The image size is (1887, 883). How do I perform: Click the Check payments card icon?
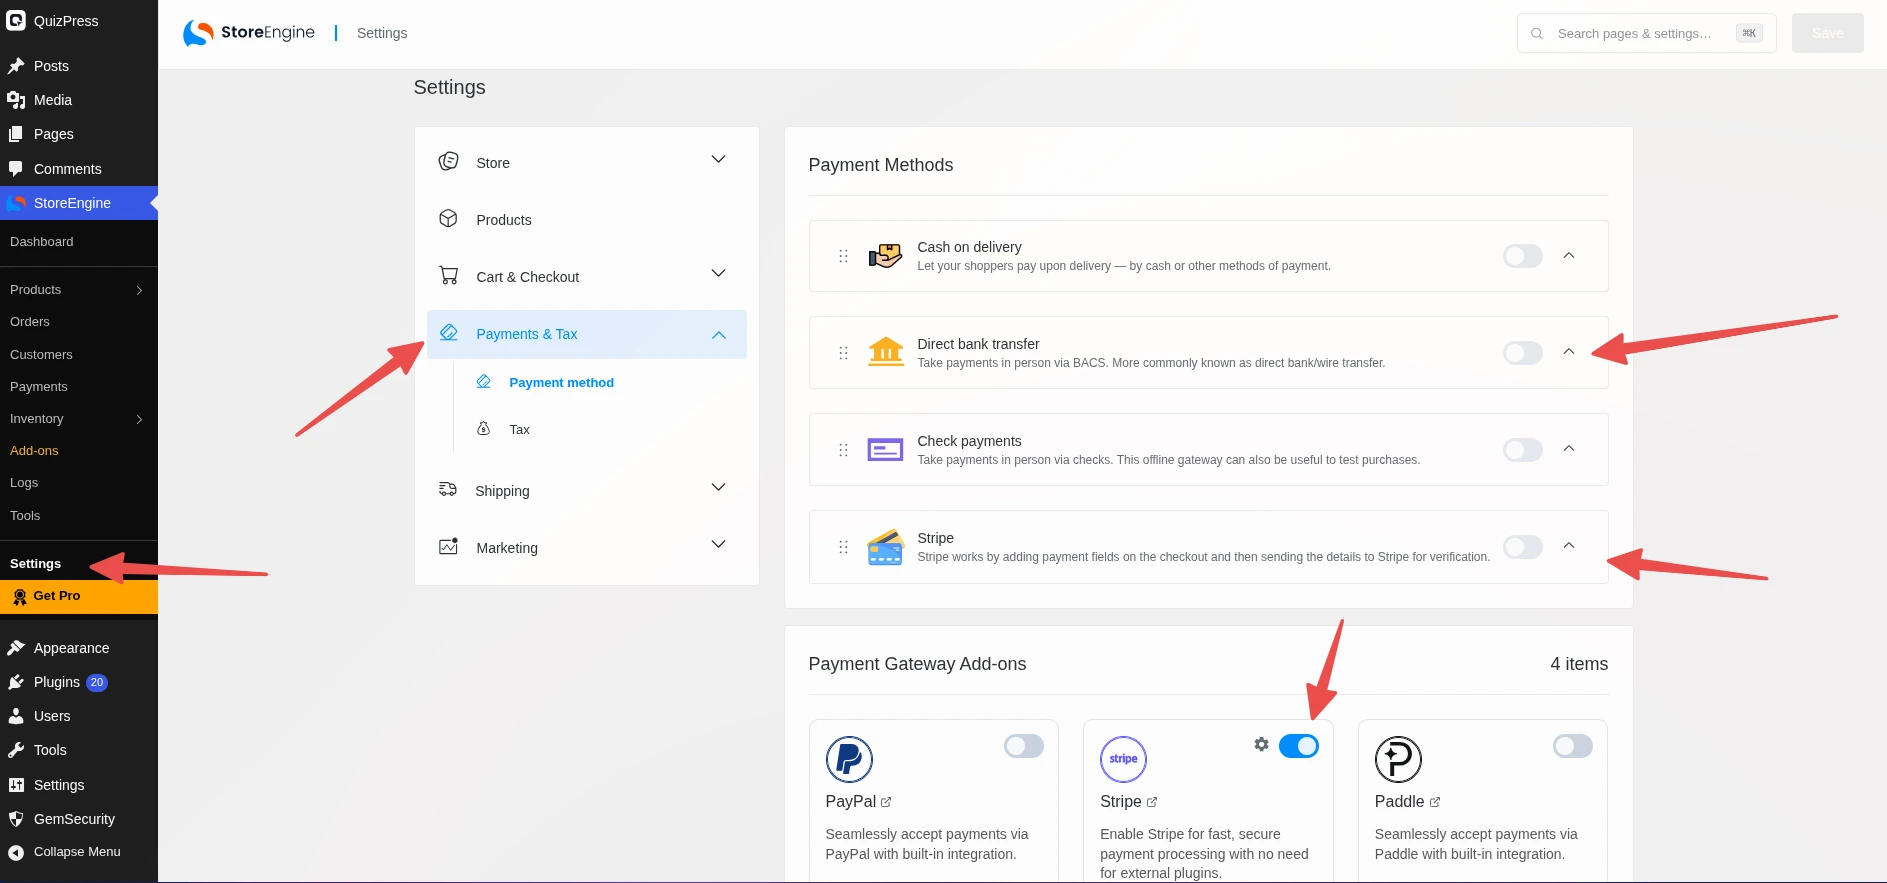click(886, 450)
